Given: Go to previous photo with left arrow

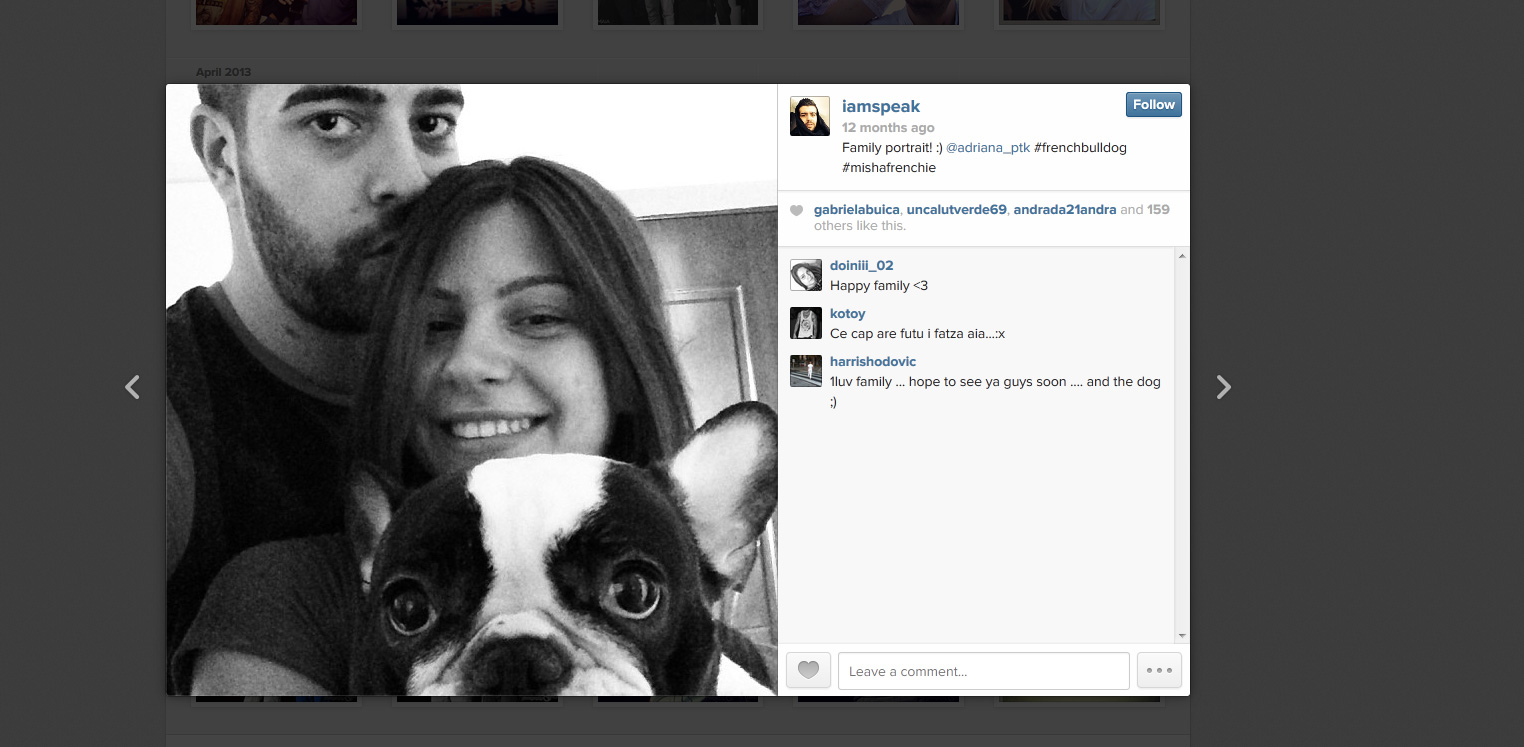Looking at the screenshot, I should tap(132, 387).
